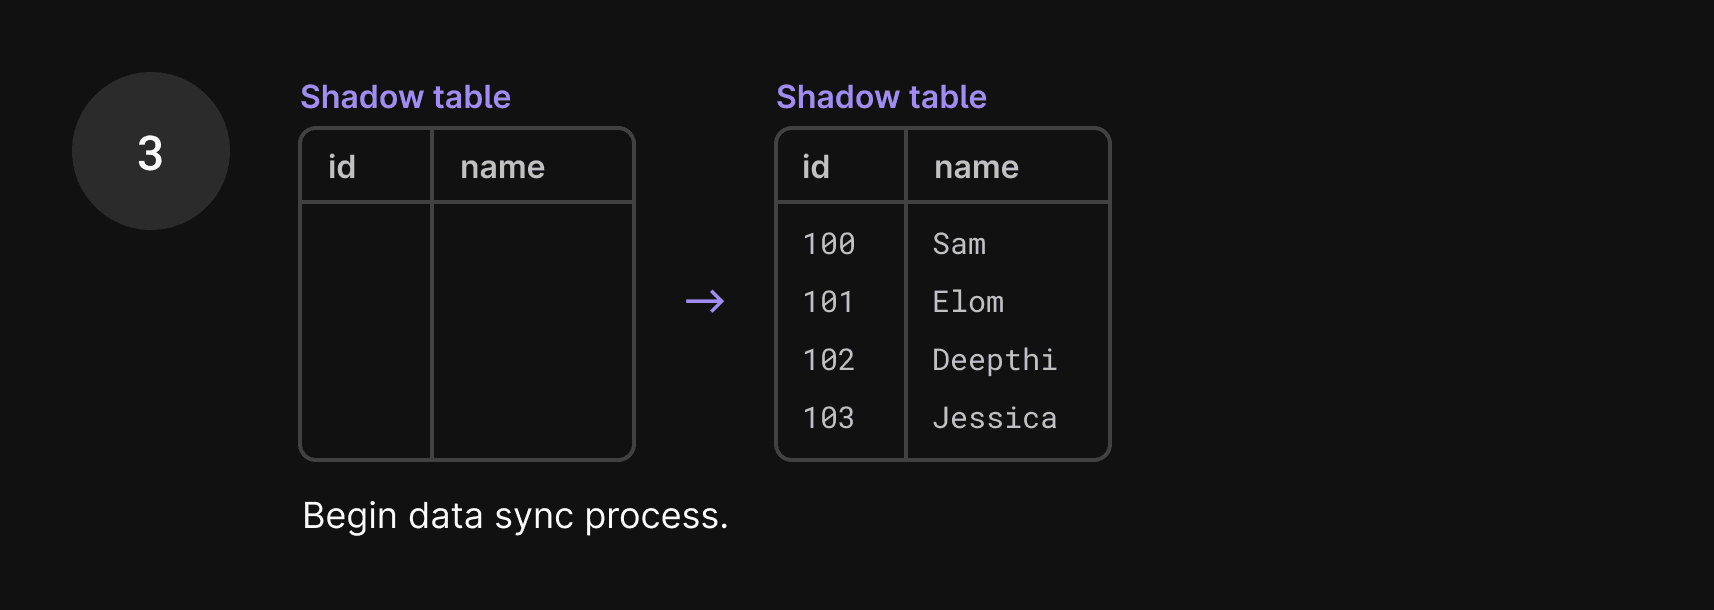Click the id cell 100
This screenshot has width=1714, height=610.
(829, 244)
